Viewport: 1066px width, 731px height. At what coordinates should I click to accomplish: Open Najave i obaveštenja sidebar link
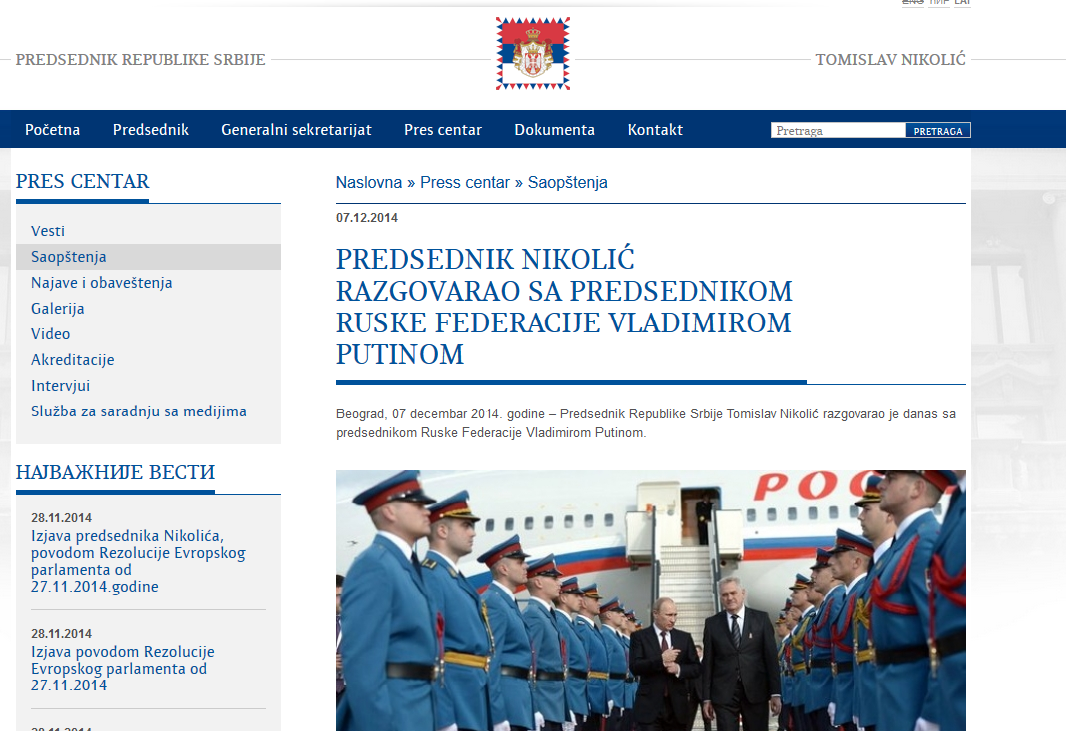(102, 283)
